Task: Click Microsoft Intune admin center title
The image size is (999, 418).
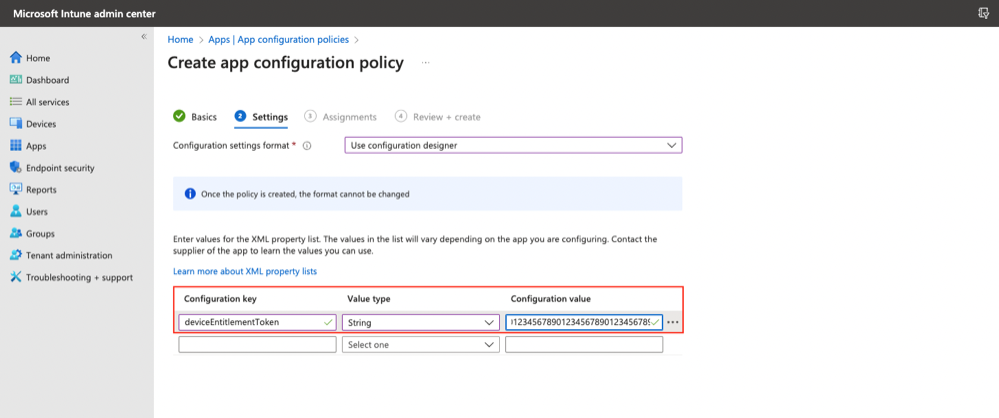Action: pos(84,13)
